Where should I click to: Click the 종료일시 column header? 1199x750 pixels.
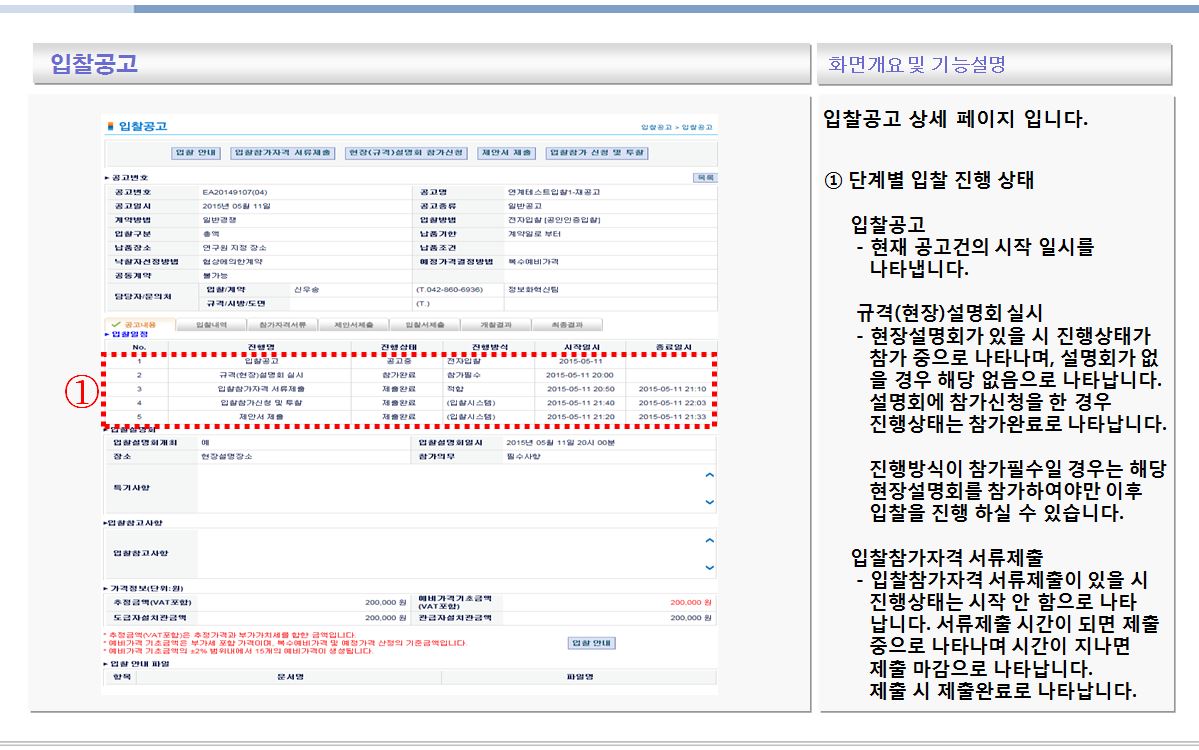(x=673, y=347)
